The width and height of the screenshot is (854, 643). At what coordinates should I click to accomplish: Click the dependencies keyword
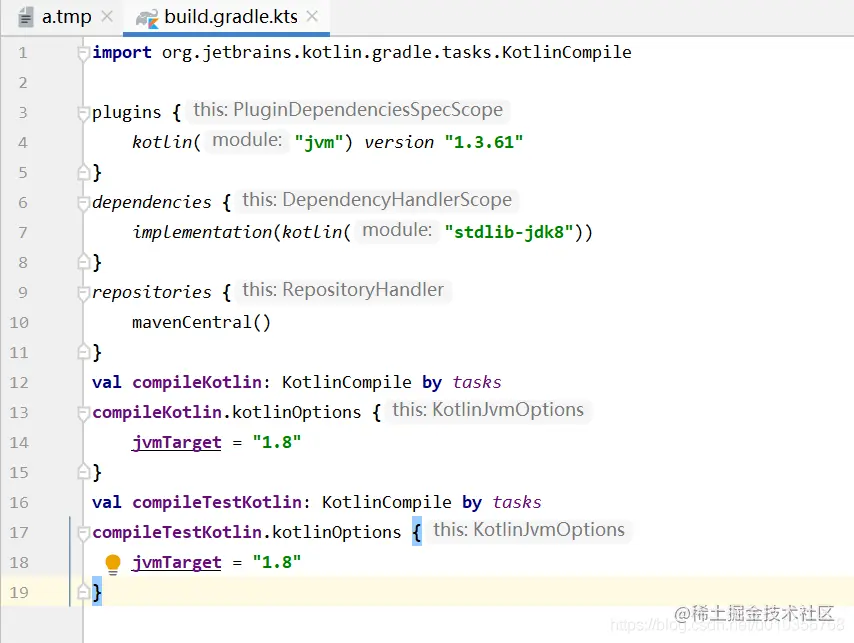(151, 202)
